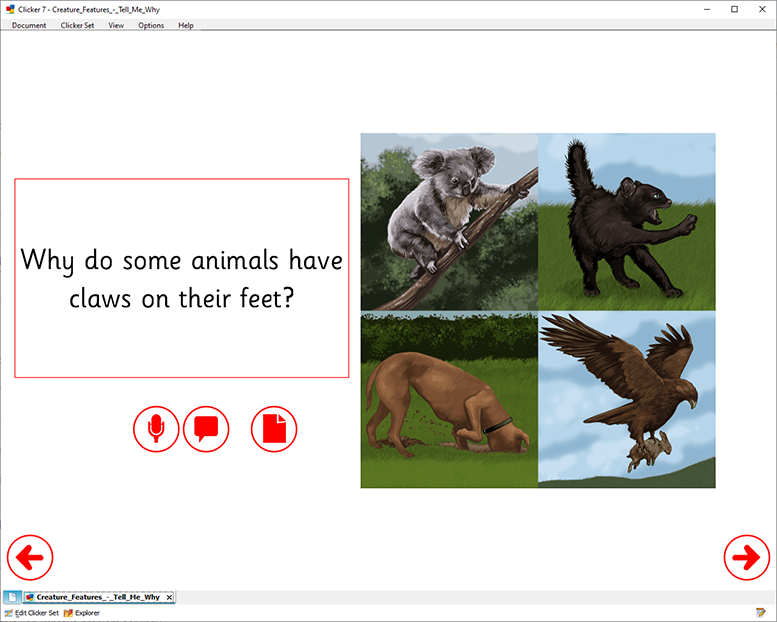This screenshot has height=622, width=777.
Task: Select the Creature_Features_-_Tell_Me_Why tab
Action: [x=97, y=597]
